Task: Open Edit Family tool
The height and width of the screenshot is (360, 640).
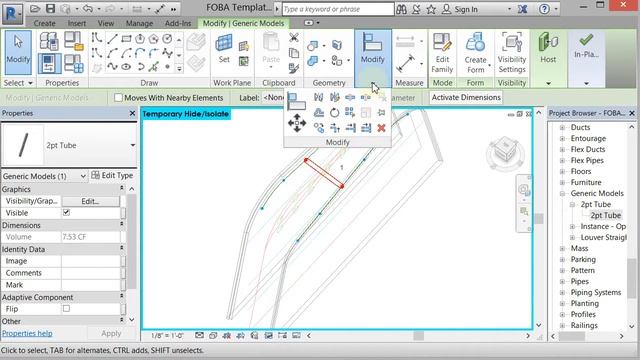Action: (x=442, y=53)
